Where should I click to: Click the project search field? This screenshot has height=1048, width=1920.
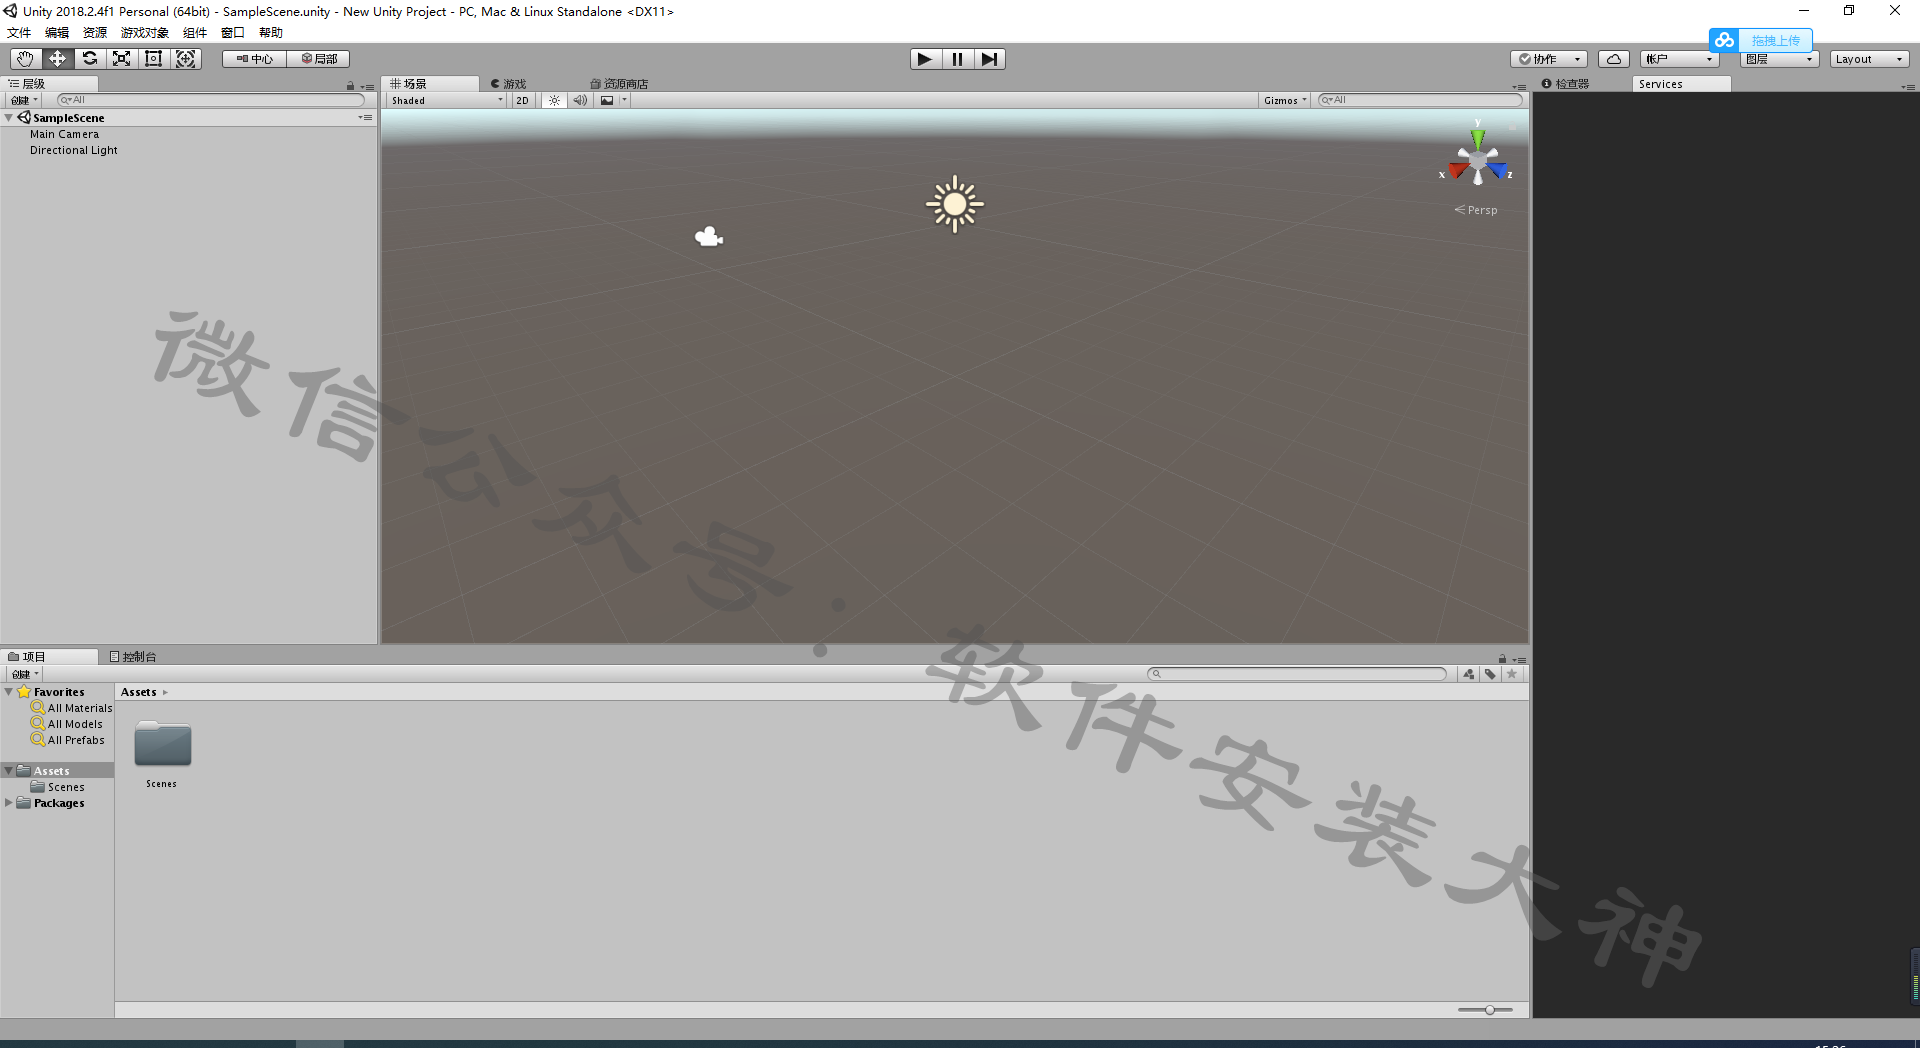pyautogui.click(x=1297, y=674)
